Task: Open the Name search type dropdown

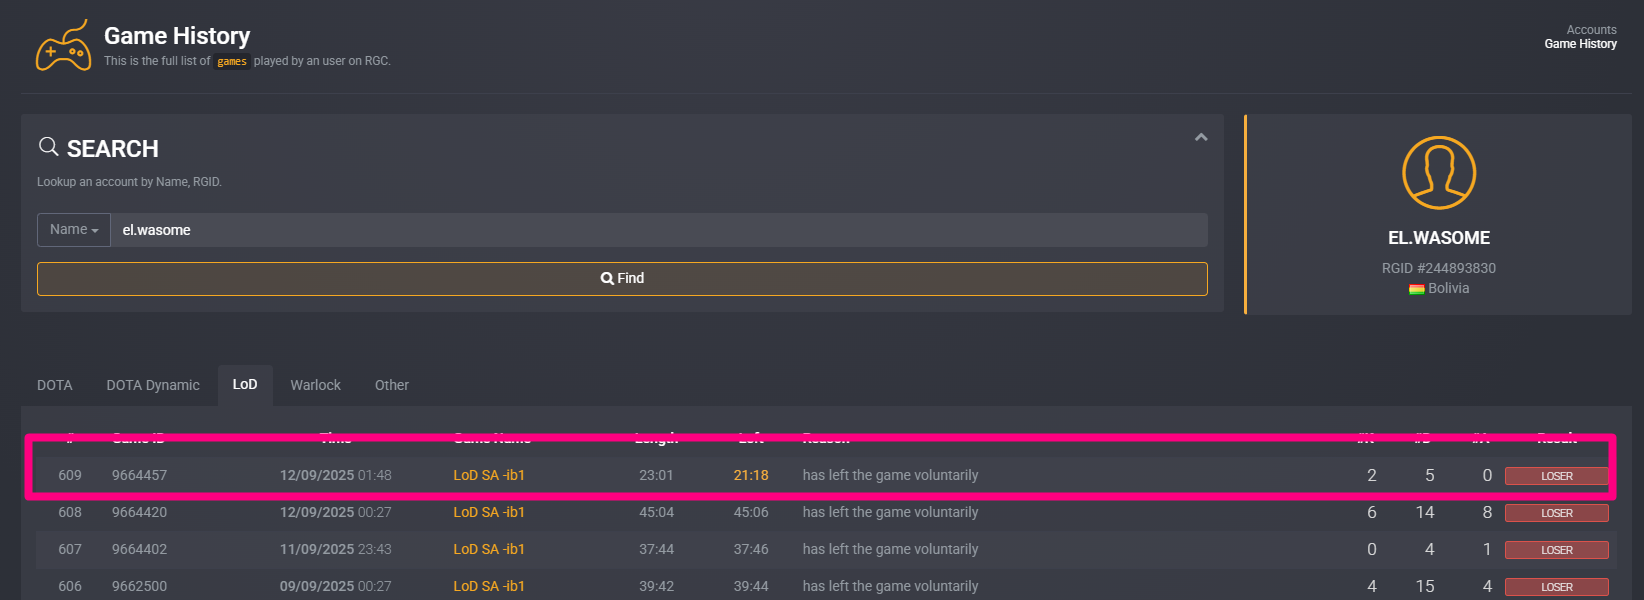Action: 74,230
